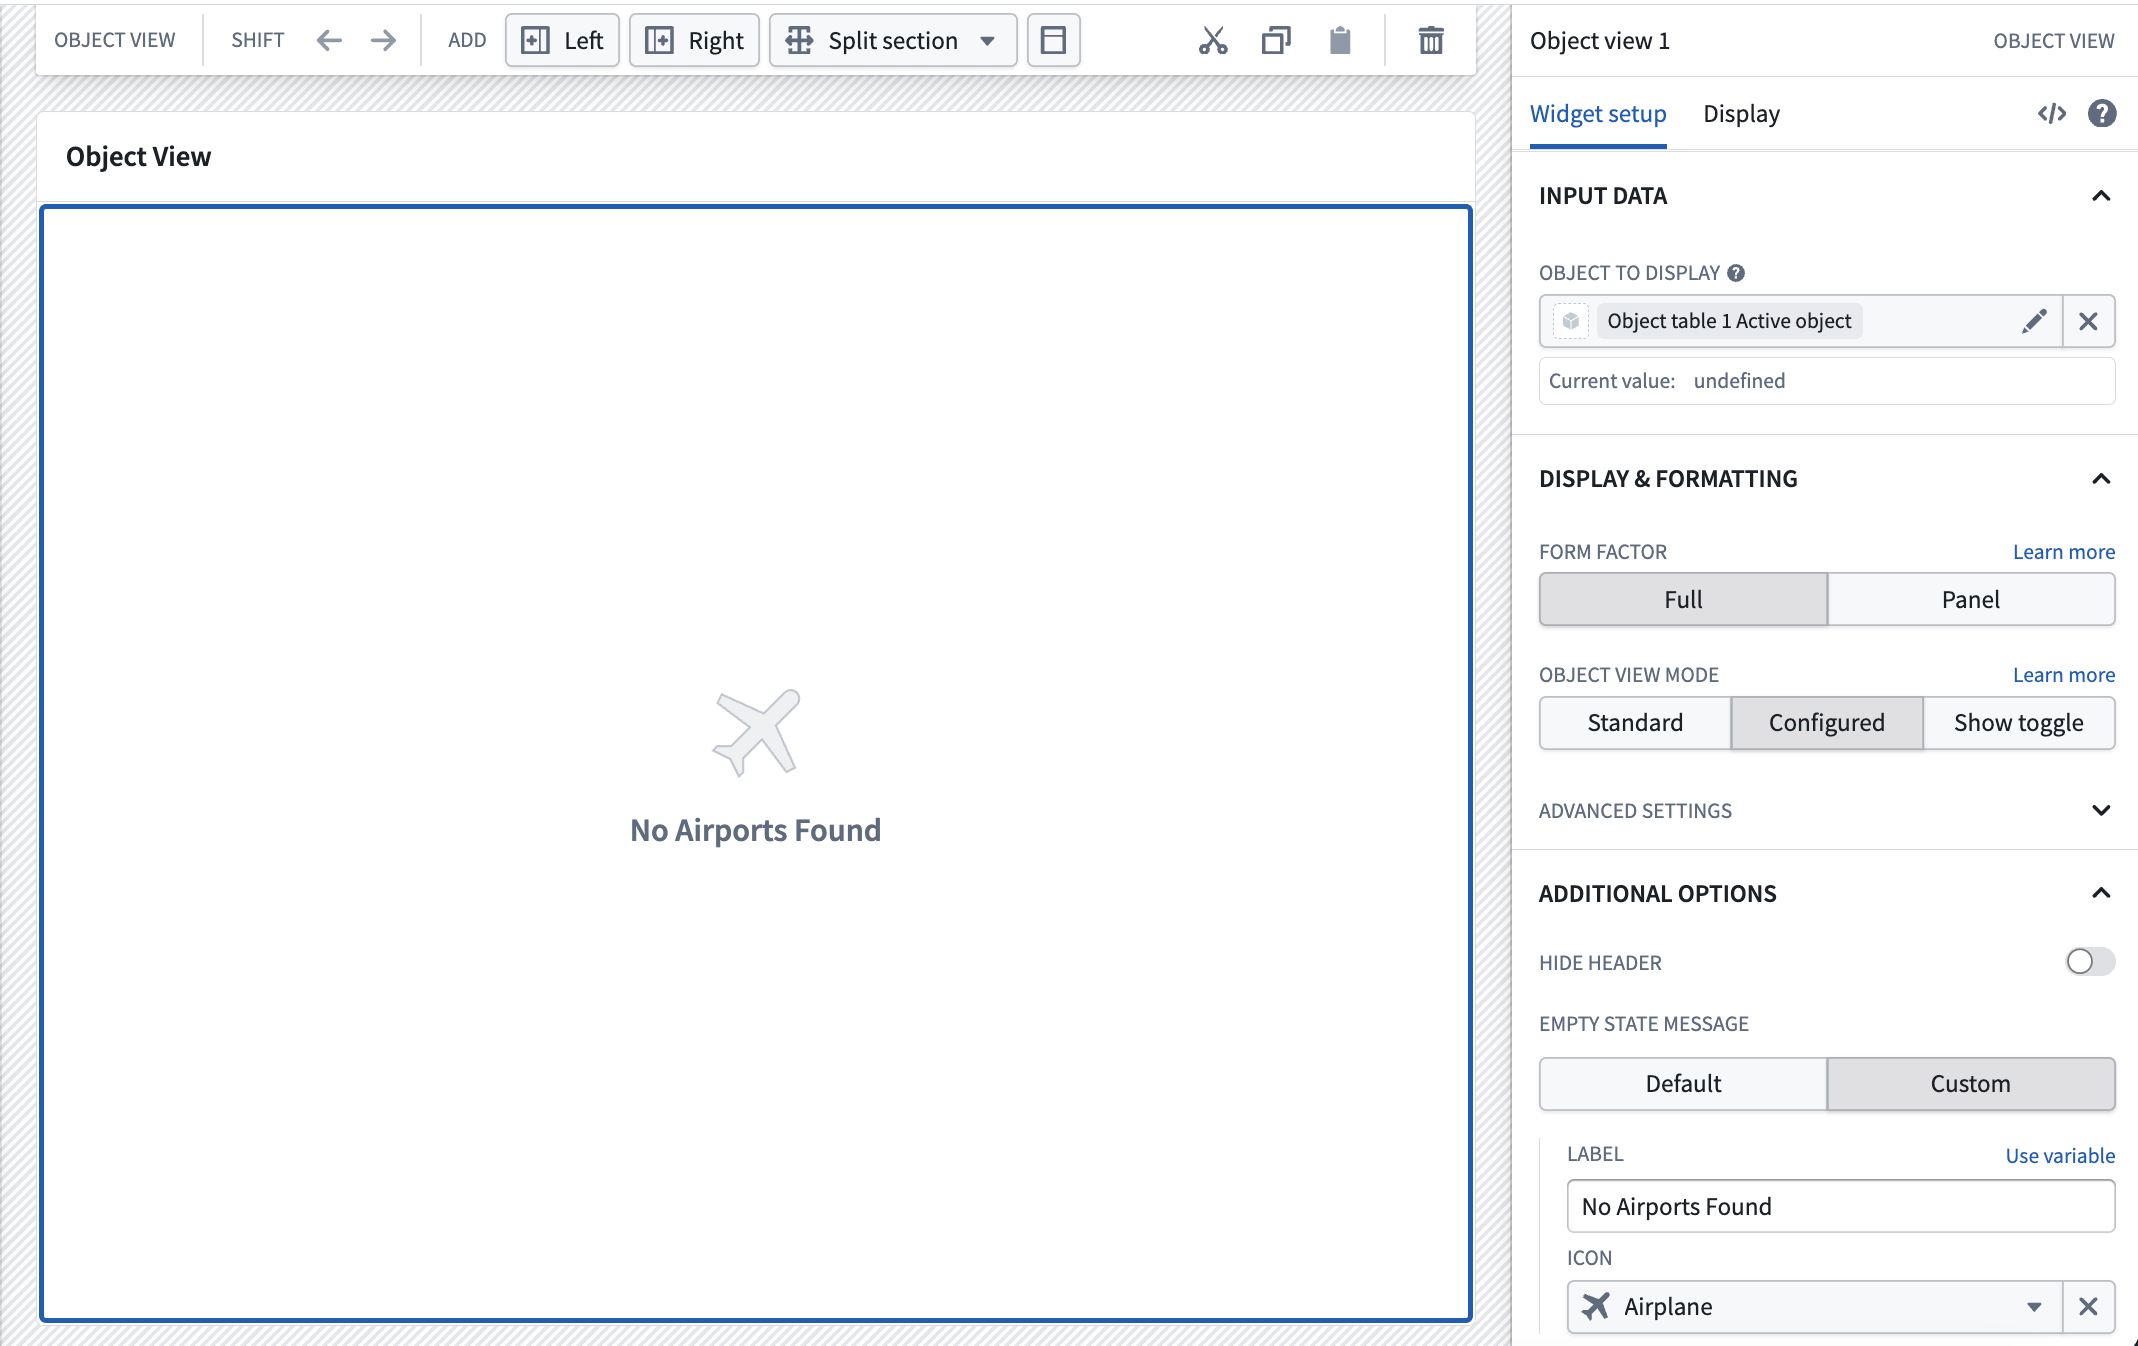Open the Split section dropdown arrow
Viewport: 2138px width, 1346px height.
click(x=988, y=41)
